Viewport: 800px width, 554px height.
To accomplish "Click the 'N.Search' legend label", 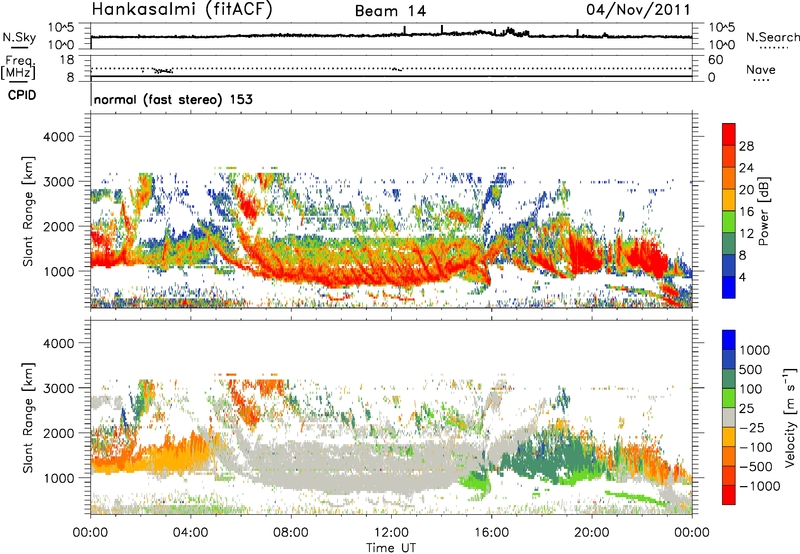I will [772, 37].
